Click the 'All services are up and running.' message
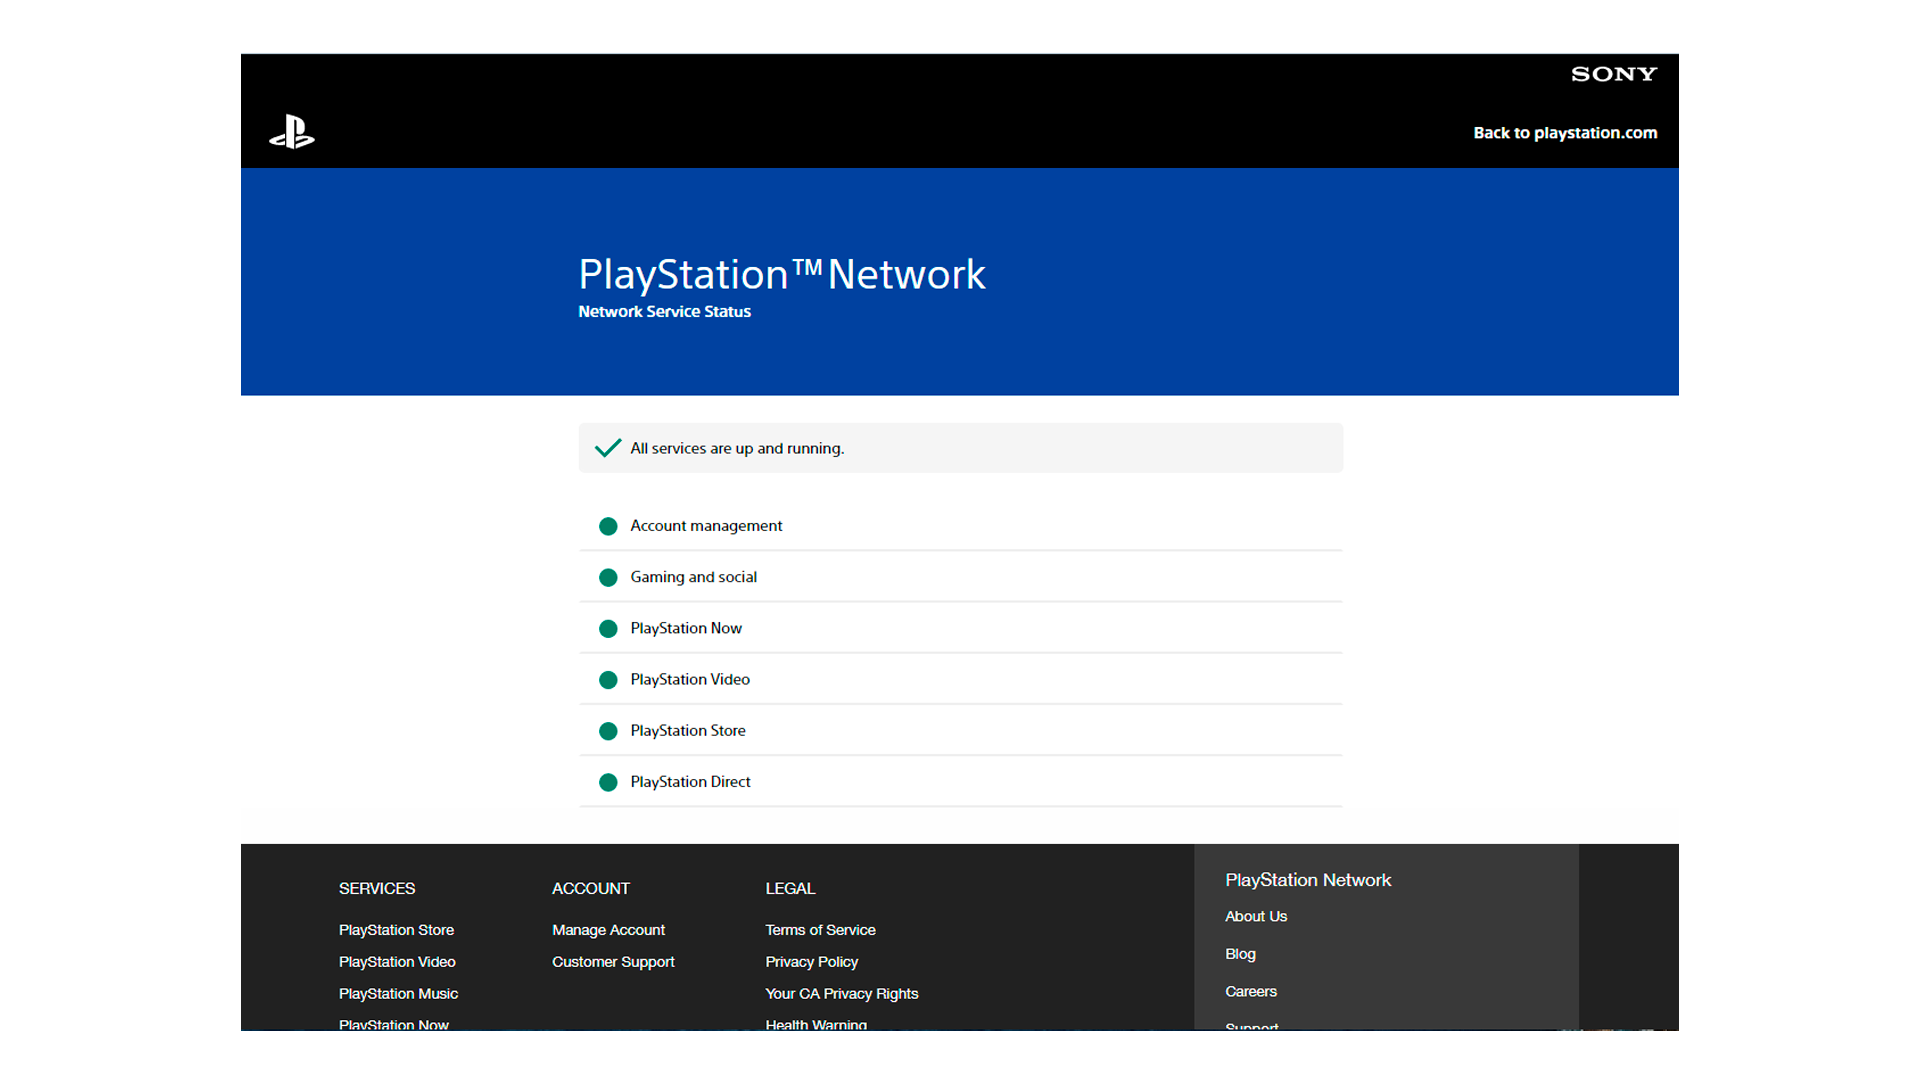The image size is (1920, 1080). coord(737,448)
